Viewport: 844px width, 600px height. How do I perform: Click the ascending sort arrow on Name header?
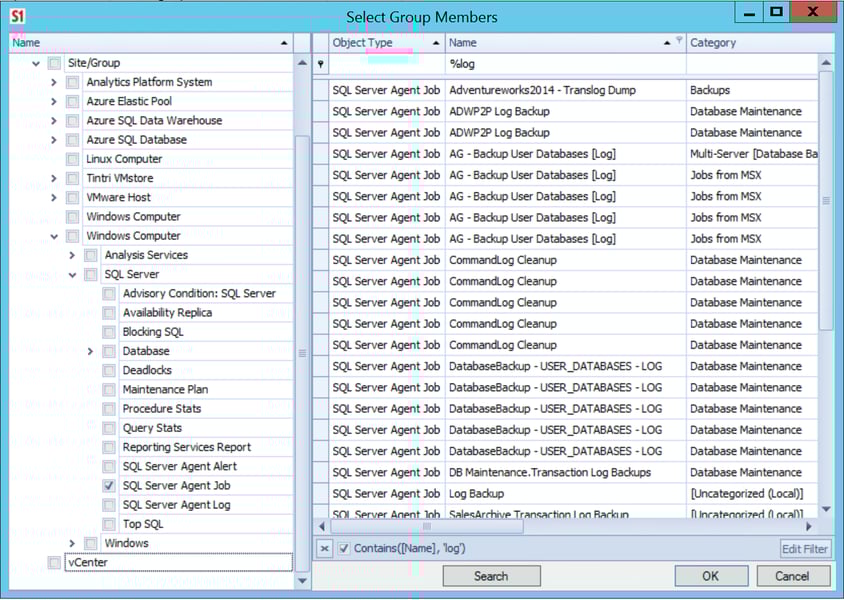tap(284, 42)
